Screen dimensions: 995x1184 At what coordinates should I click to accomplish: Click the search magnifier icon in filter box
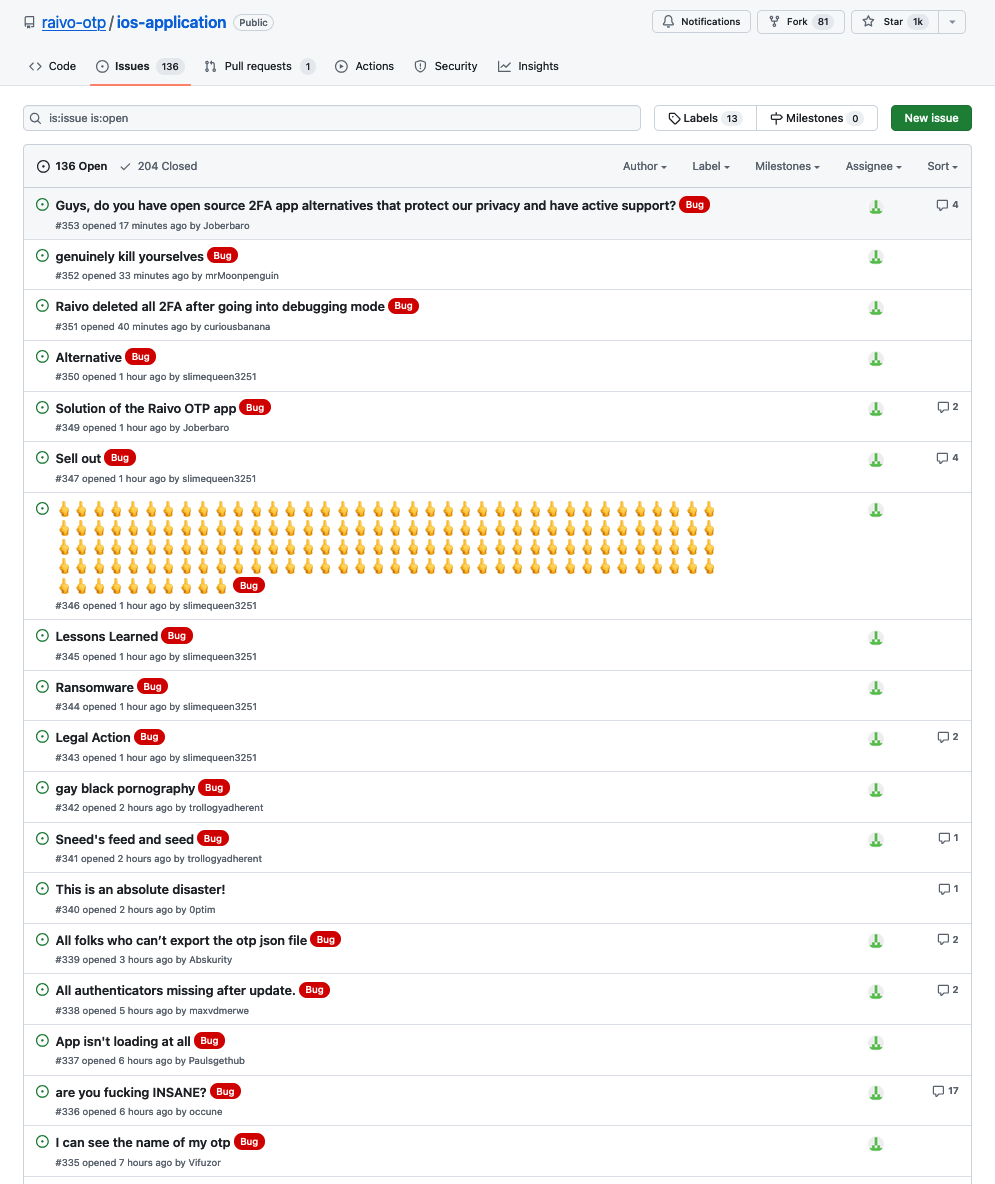pos(35,119)
